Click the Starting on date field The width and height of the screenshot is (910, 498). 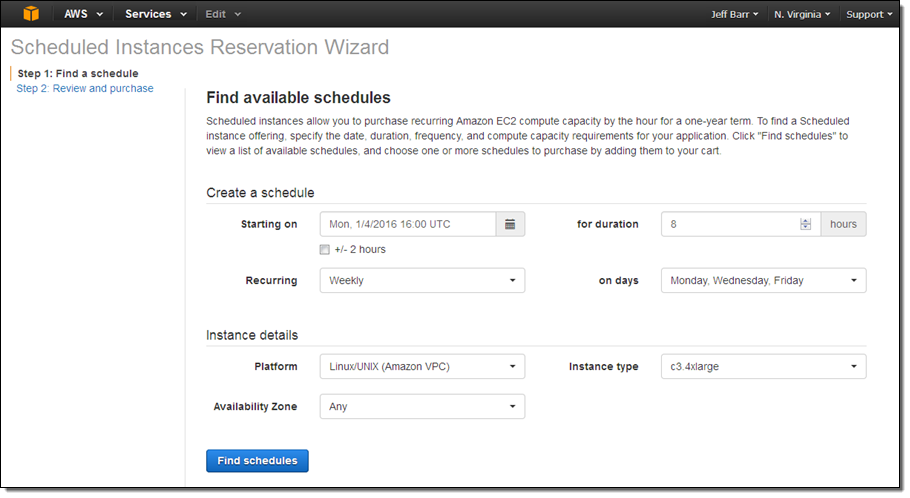pos(407,224)
